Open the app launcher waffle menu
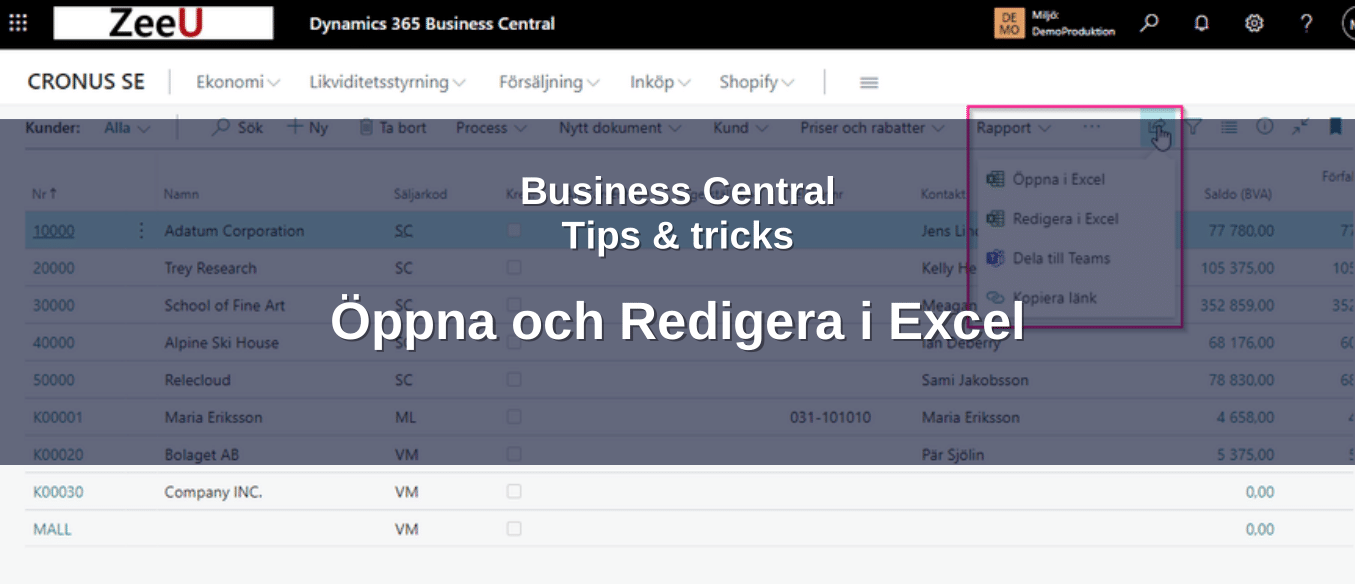 click(18, 23)
